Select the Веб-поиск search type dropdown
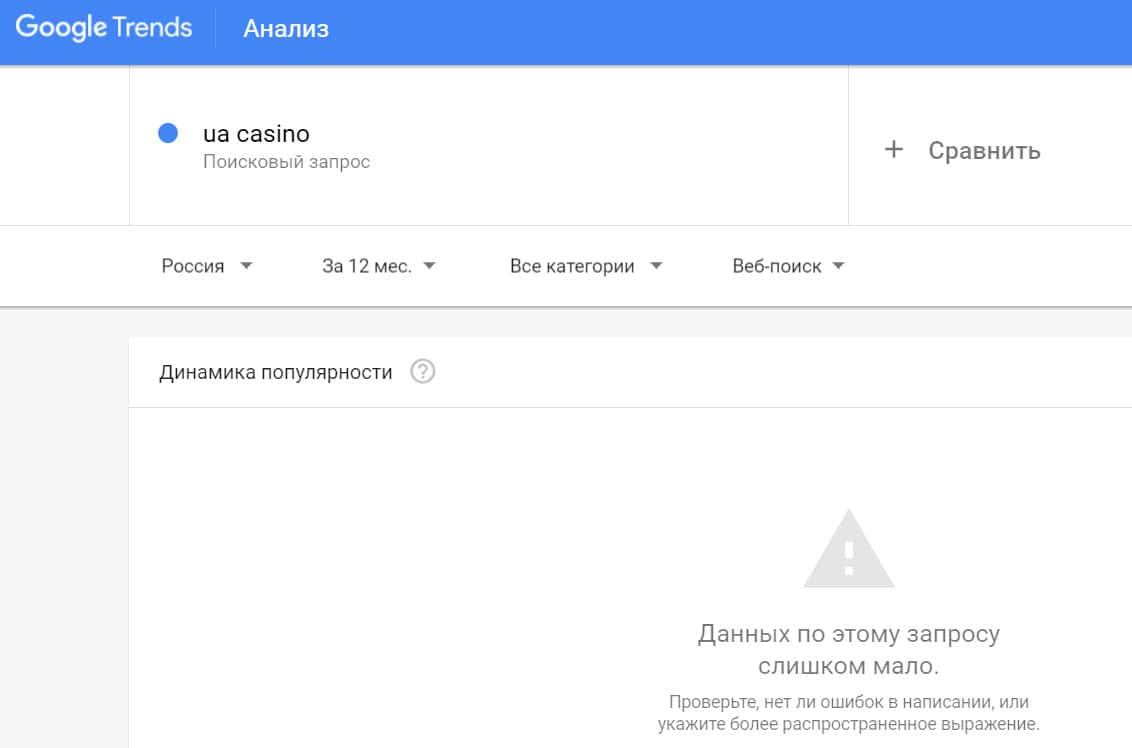1132x748 pixels. [777, 266]
